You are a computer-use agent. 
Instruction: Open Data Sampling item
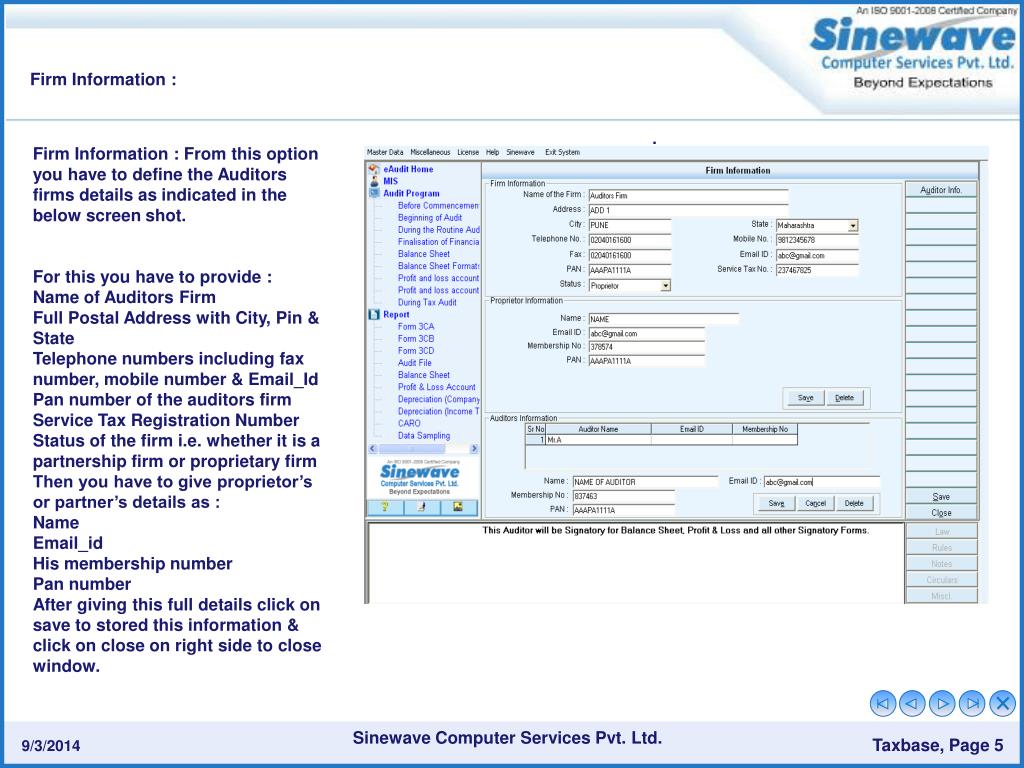tap(424, 436)
